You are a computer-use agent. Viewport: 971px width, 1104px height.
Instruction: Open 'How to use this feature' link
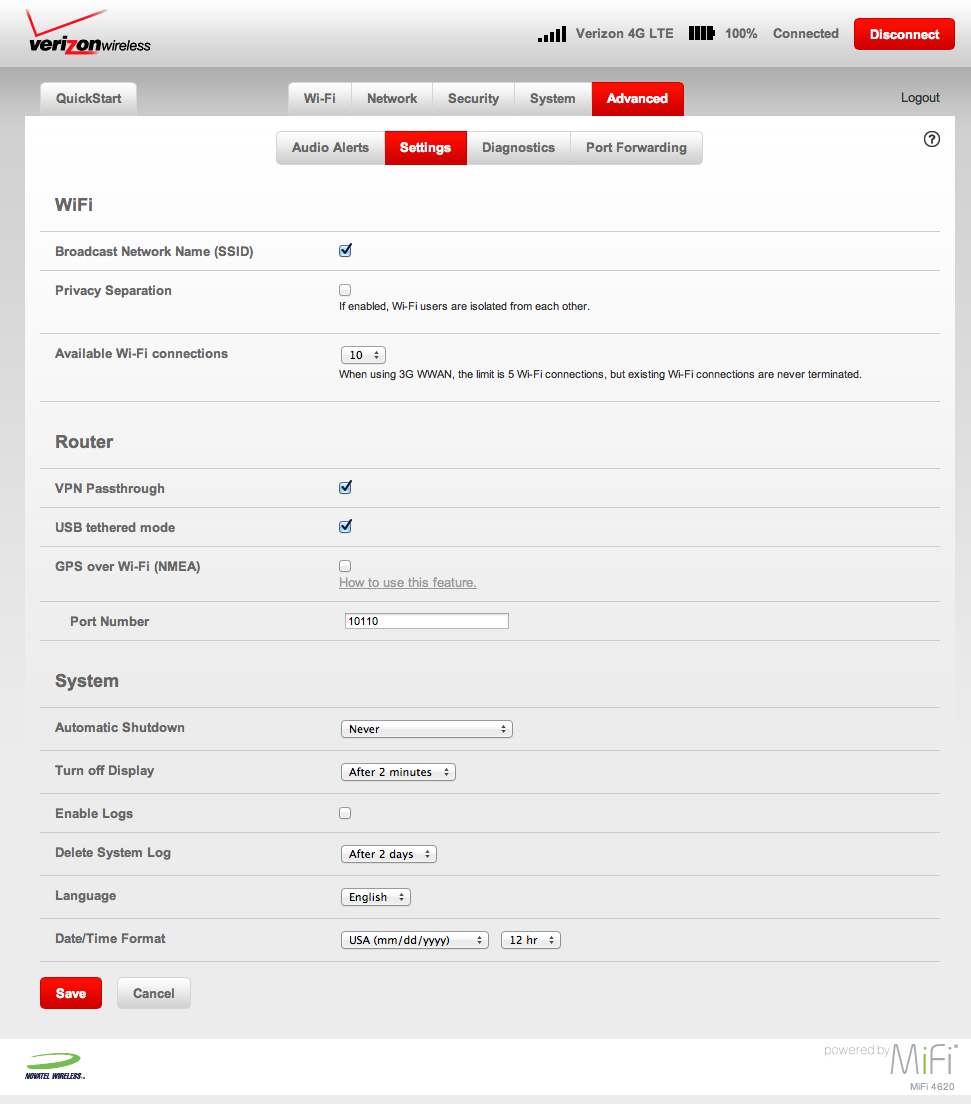(408, 583)
